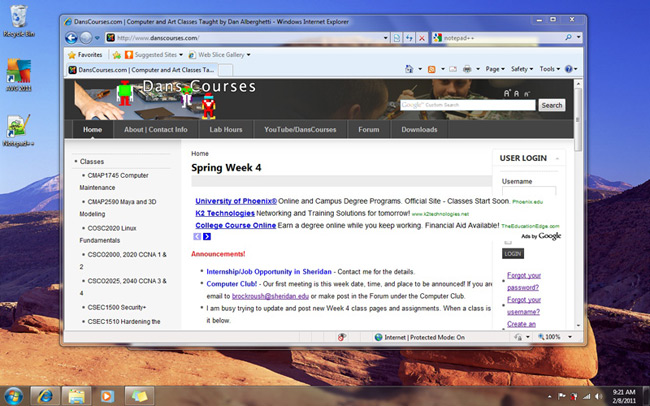Viewport: 650px width, 406px height.
Task: Click the Print icon in command bar
Action: tap(467, 69)
